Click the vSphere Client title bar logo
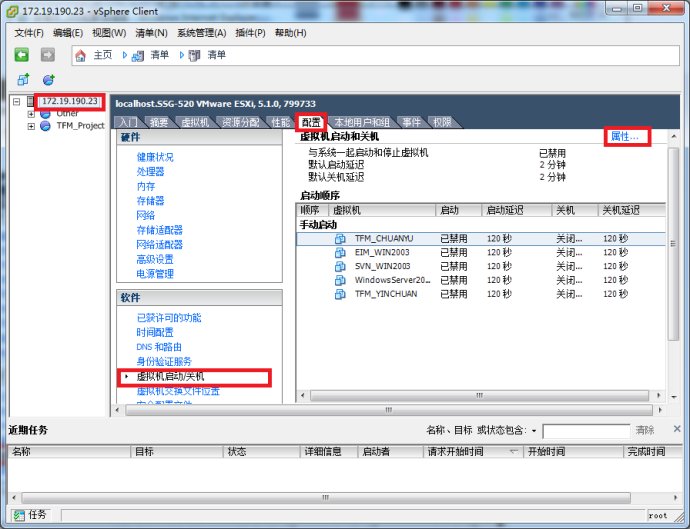 tap(12, 11)
